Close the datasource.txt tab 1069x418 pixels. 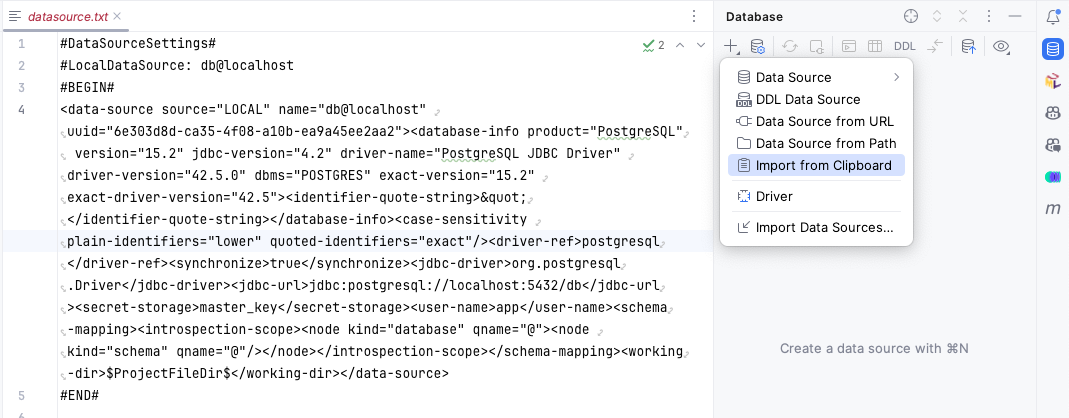point(117,16)
